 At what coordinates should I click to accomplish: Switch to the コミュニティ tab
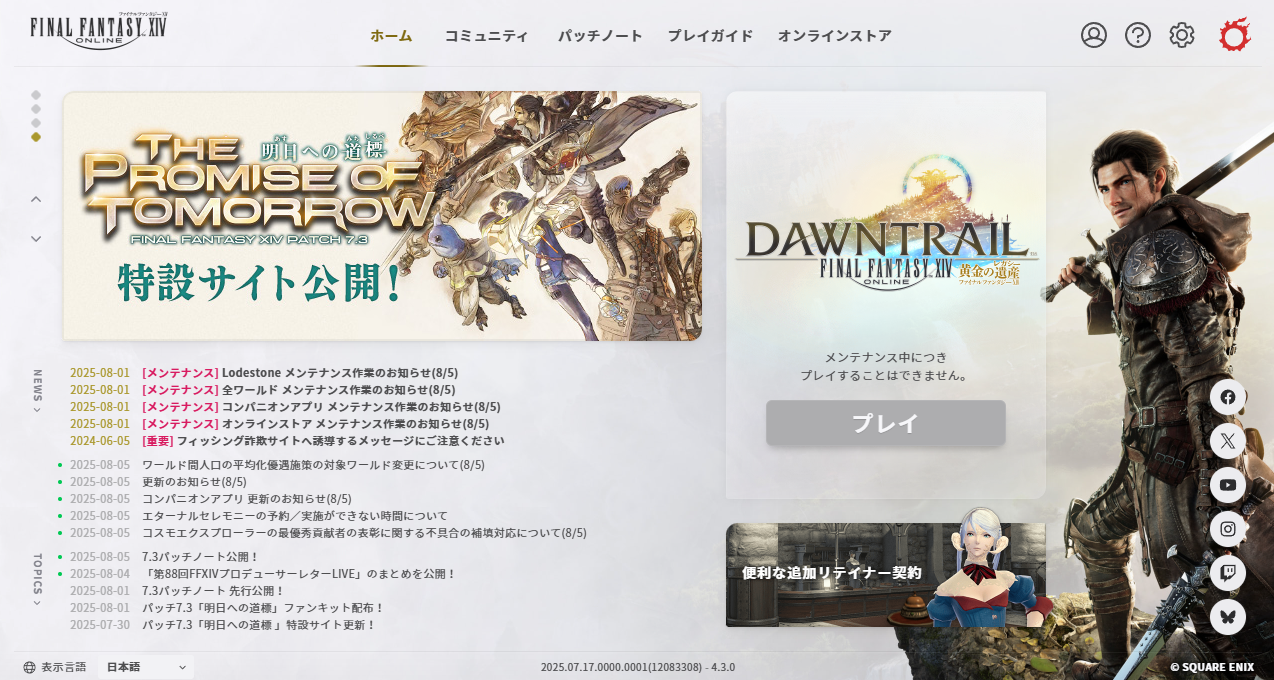coord(487,36)
